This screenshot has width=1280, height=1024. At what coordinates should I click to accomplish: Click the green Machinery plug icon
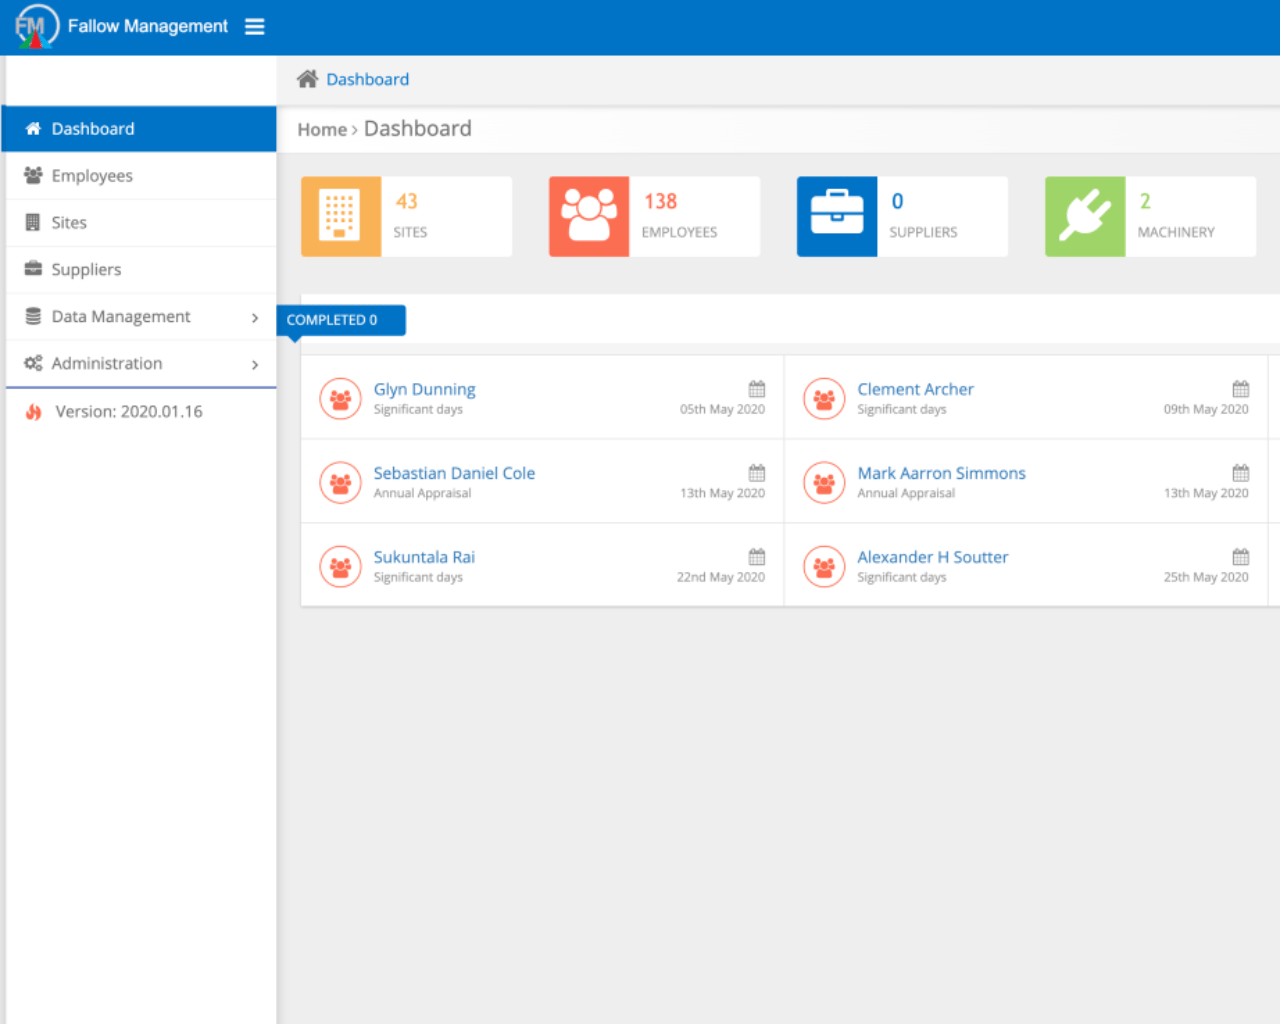pos(1084,216)
